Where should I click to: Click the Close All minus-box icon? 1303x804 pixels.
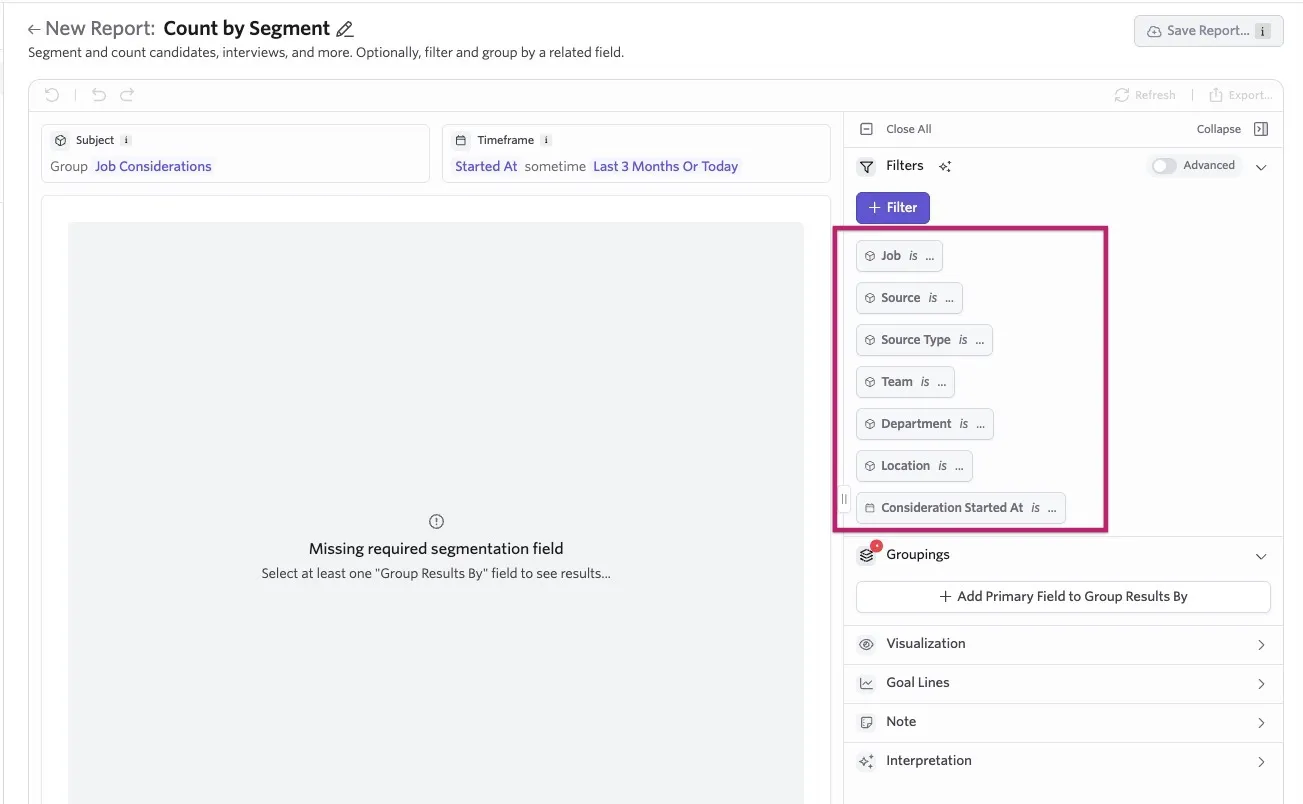click(867, 129)
